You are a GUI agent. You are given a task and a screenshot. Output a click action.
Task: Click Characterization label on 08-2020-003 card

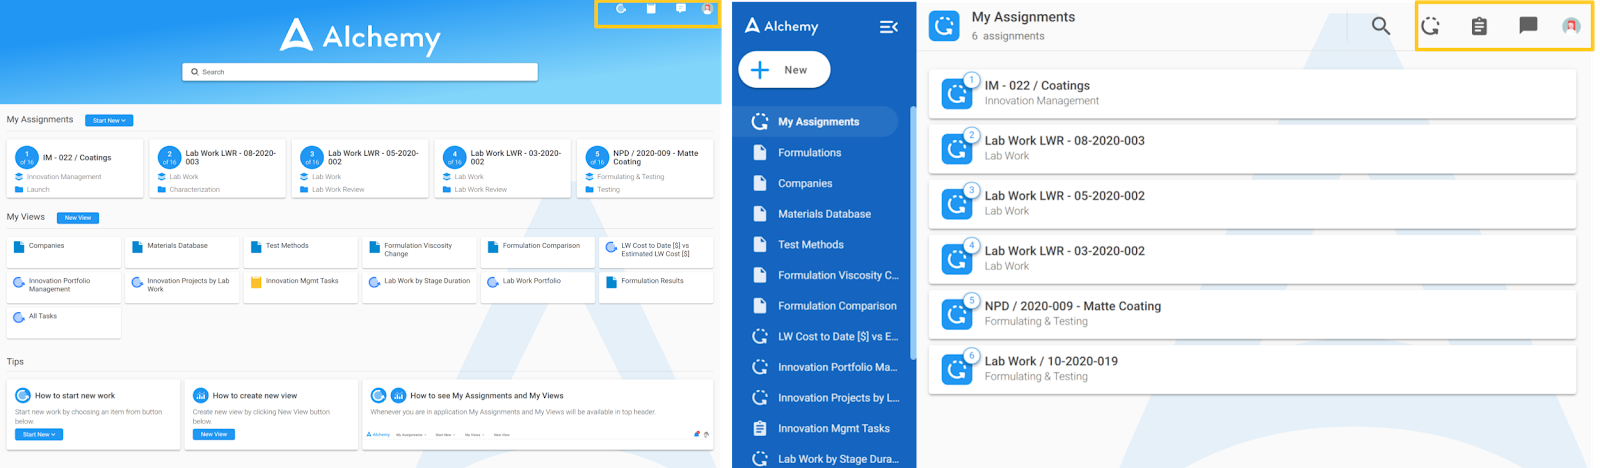(x=194, y=189)
